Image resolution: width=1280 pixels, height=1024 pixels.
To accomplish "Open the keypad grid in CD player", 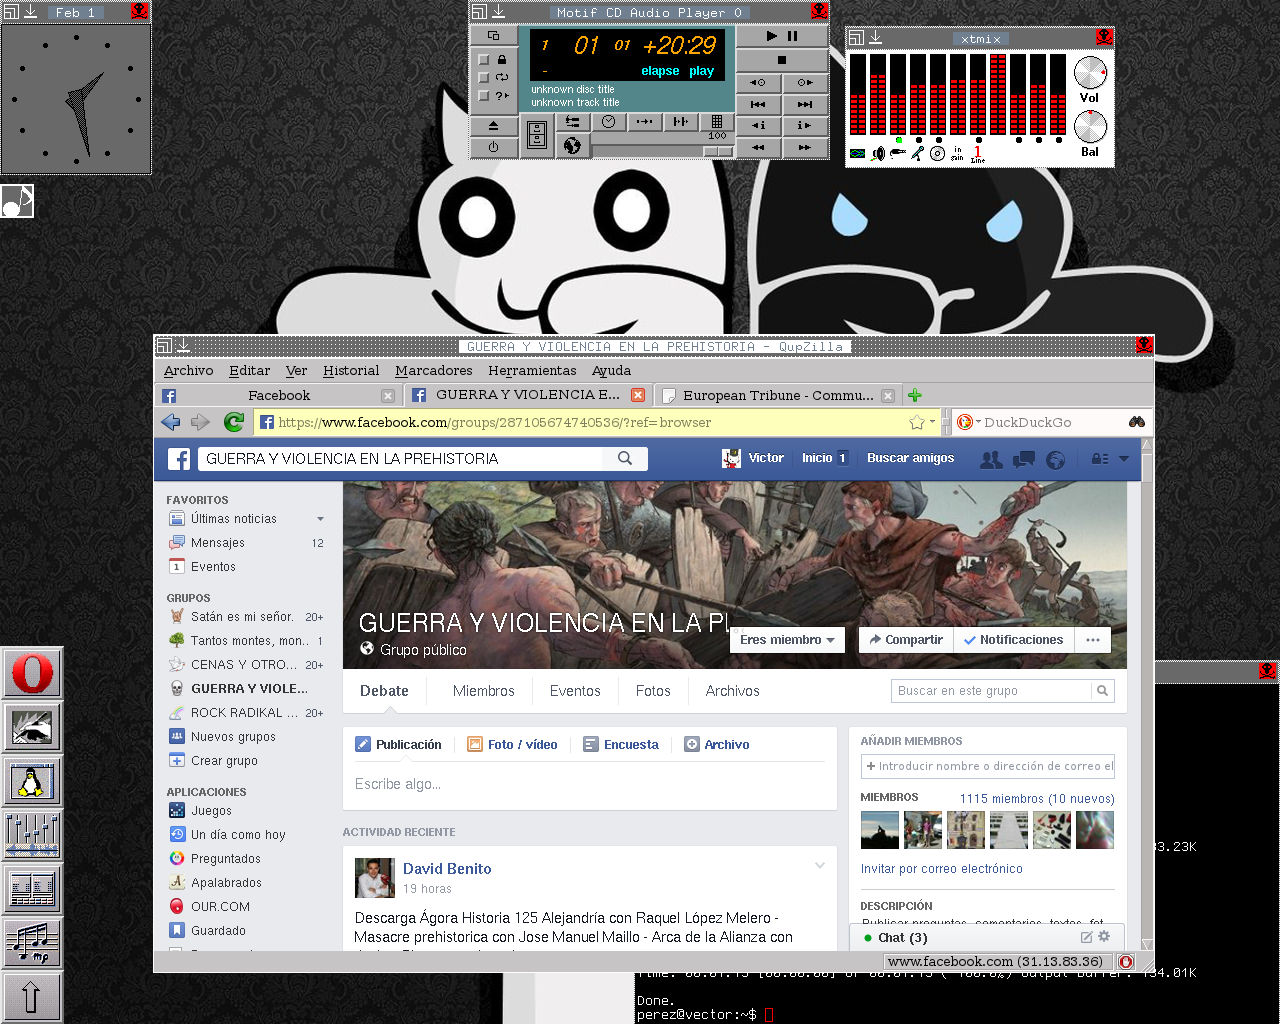I will (x=717, y=122).
